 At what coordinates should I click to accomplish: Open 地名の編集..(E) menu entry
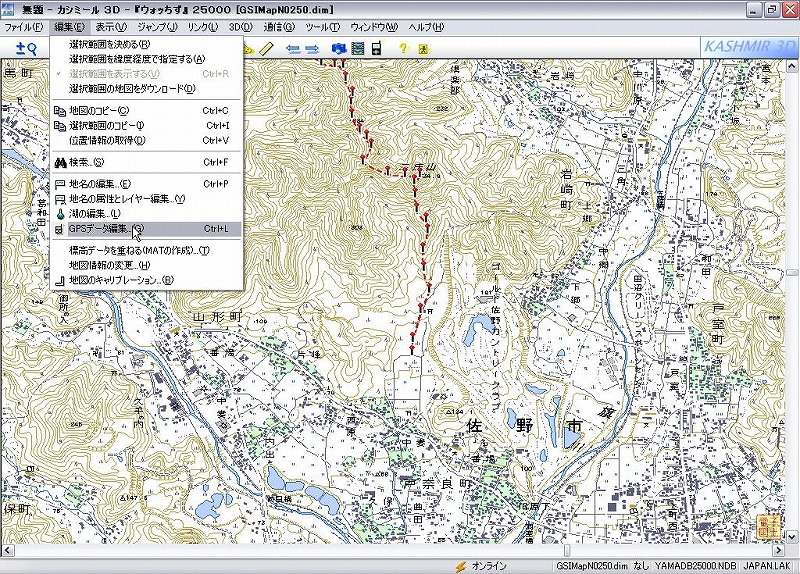click(x=146, y=184)
